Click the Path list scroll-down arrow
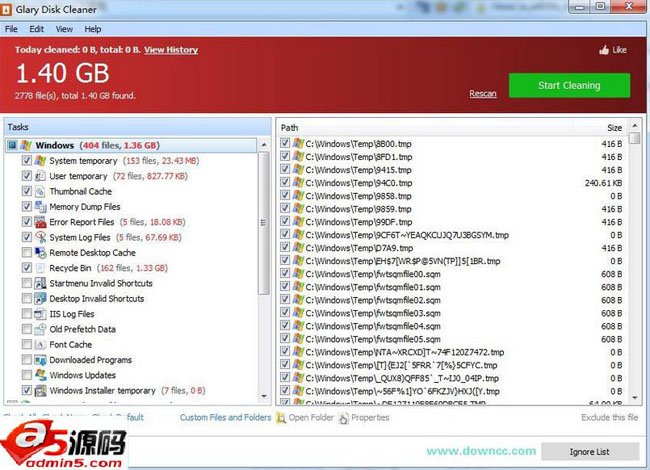Image resolution: width=650 pixels, height=470 pixels. click(x=635, y=398)
